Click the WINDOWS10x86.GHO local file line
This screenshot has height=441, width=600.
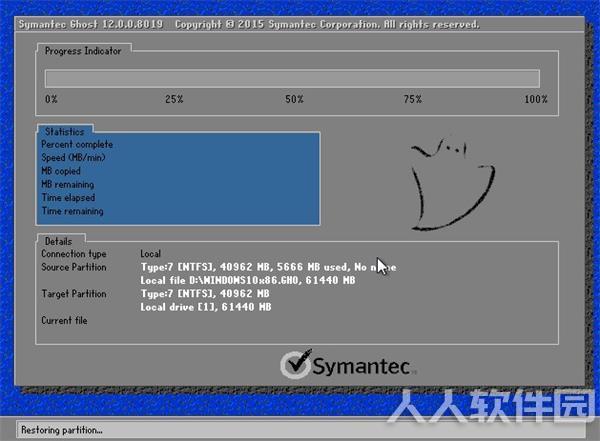click(x=248, y=281)
